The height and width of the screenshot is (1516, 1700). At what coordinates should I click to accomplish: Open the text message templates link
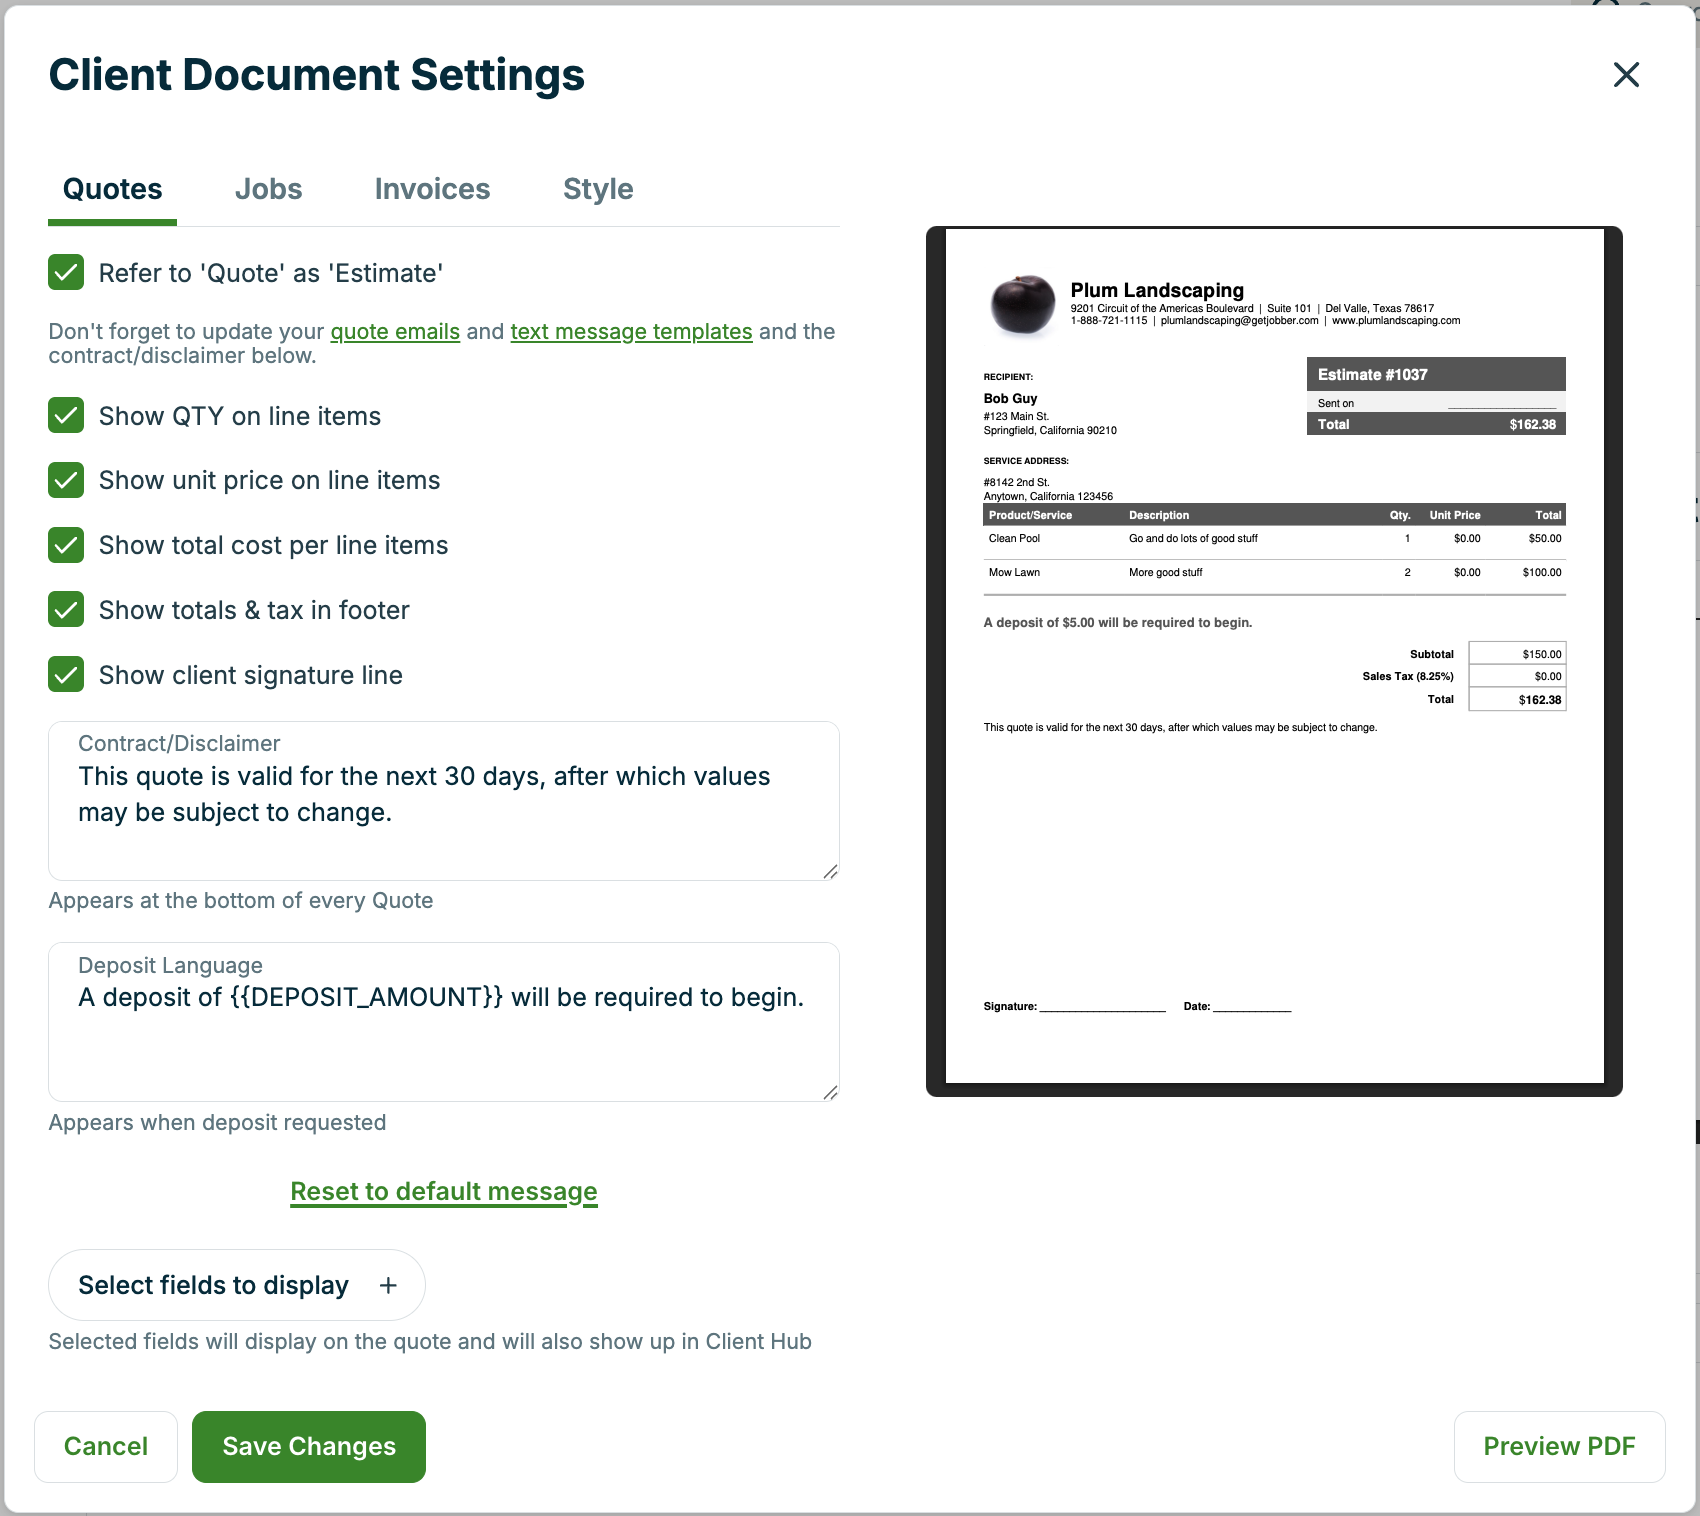tap(631, 331)
